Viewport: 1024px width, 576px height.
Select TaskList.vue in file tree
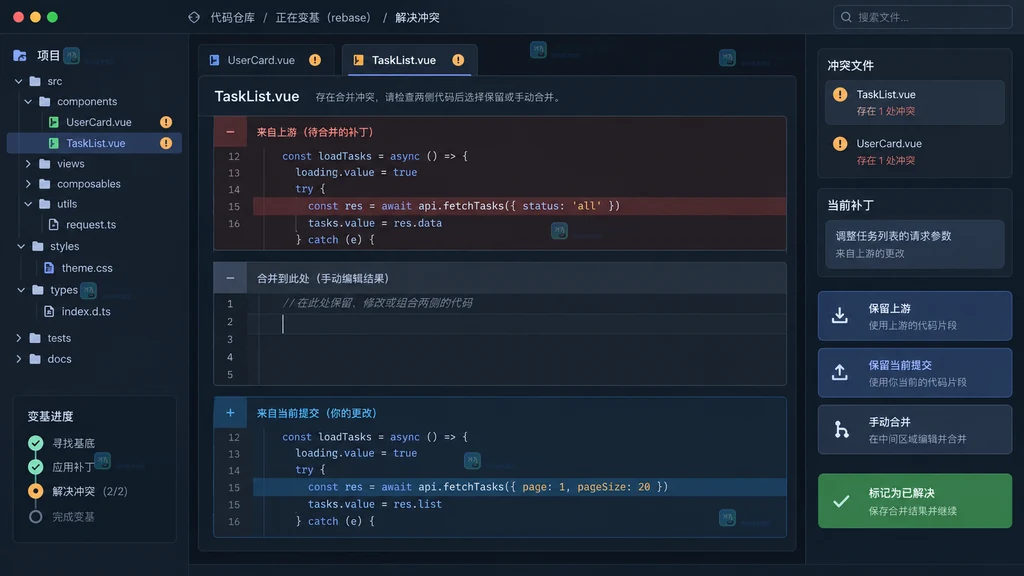tap(95, 143)
